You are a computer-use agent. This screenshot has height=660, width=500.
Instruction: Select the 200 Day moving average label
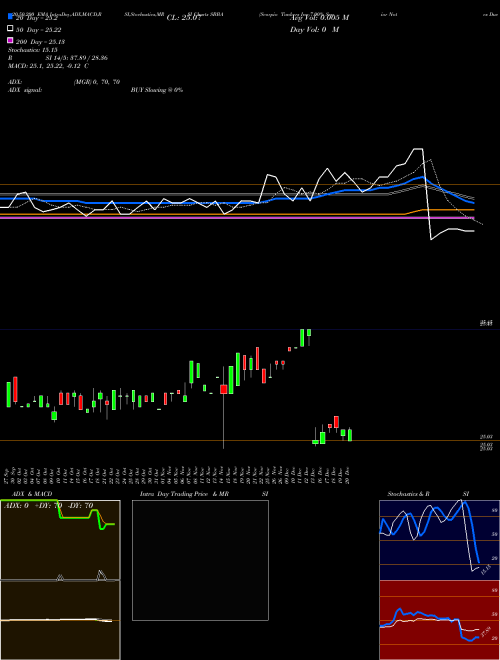point(40,42)
